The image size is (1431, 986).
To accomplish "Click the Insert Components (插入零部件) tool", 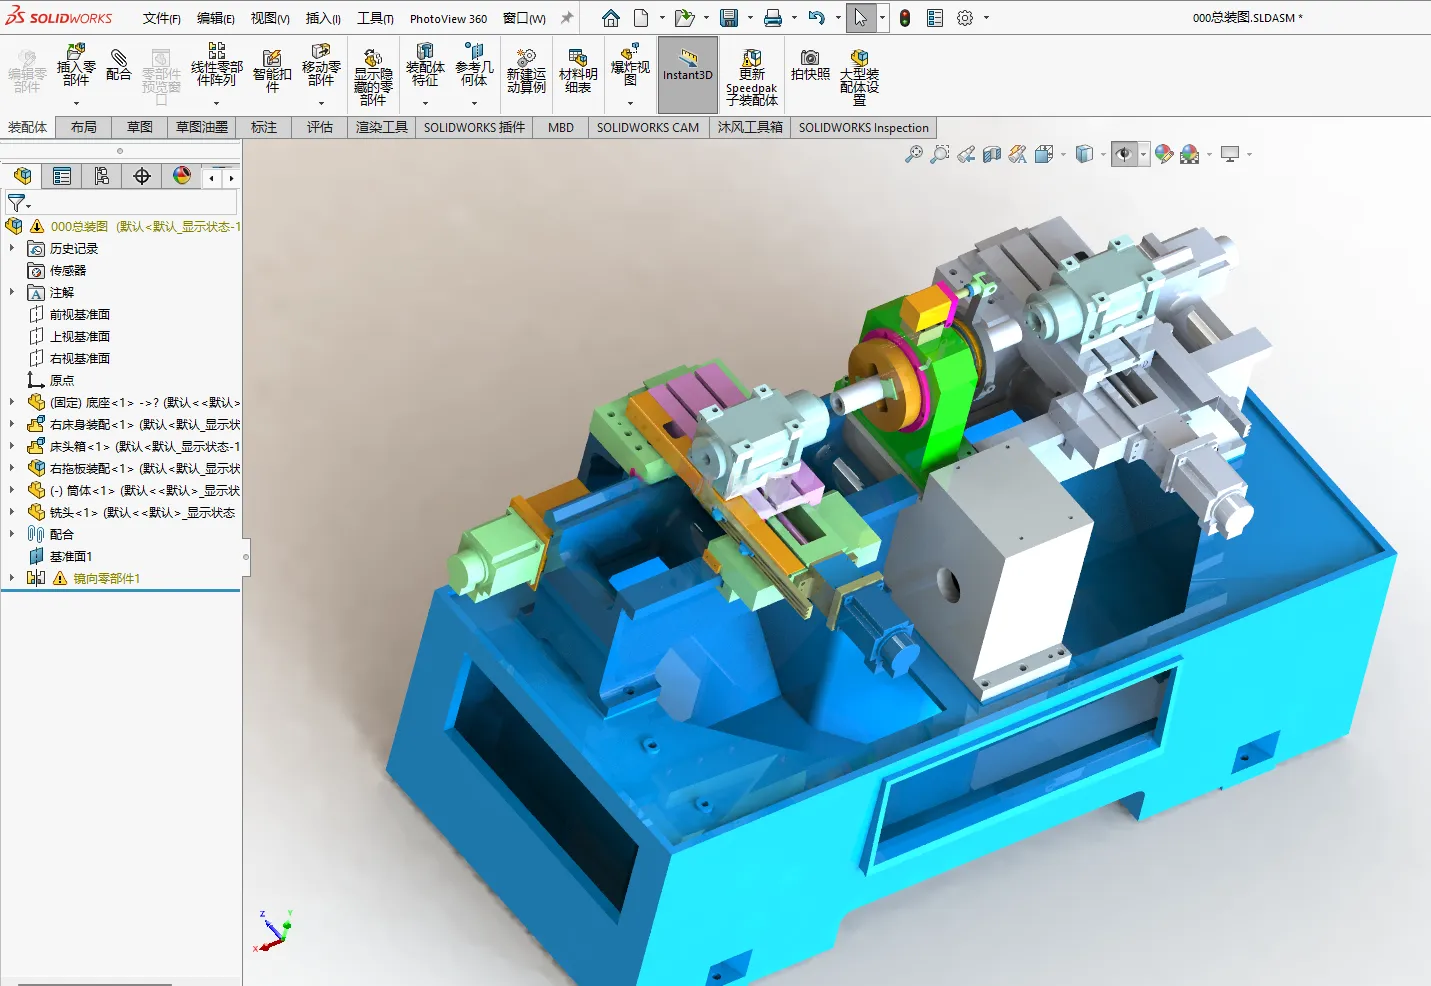I will [76, 66].
